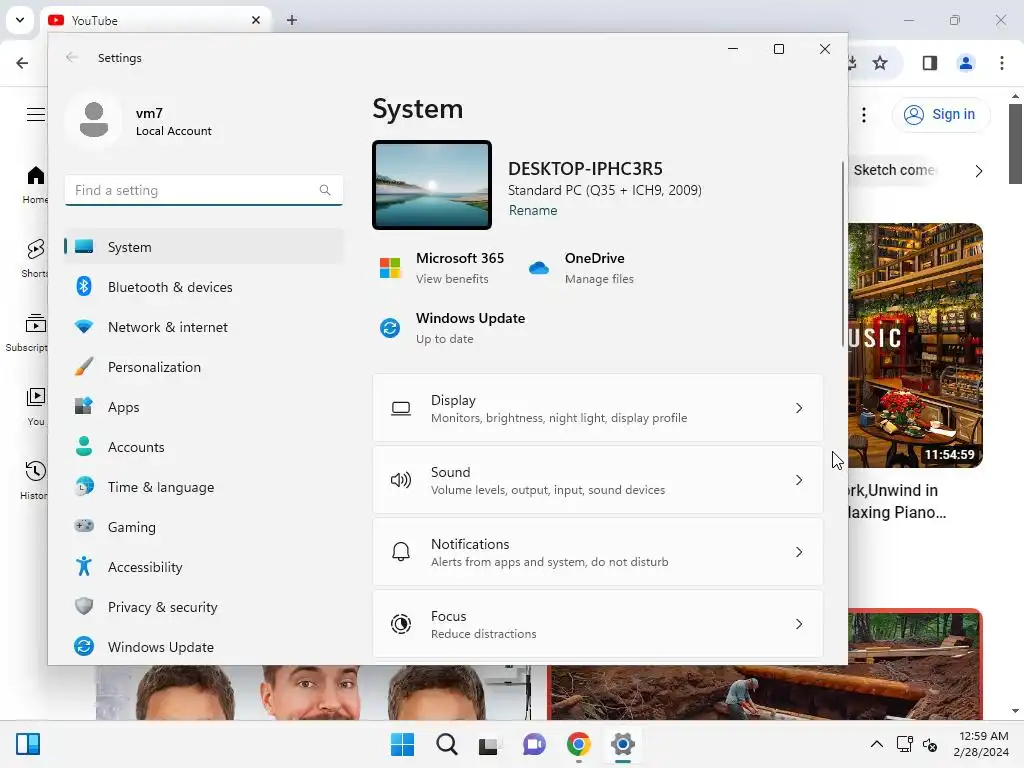The image size is (1024, 768).
Task: Click the YouTube Sign in button
Action: click(x=940, y=114)
